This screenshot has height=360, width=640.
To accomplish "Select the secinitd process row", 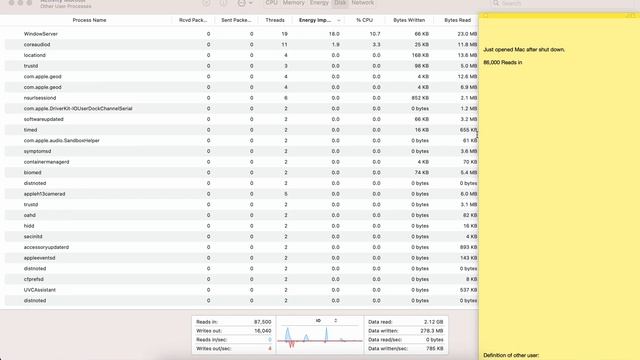I will coord(241,236).
